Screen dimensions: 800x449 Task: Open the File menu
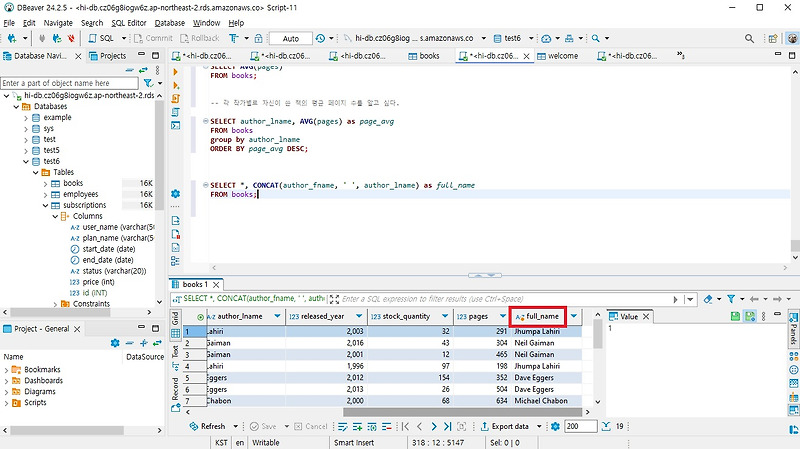9,23
